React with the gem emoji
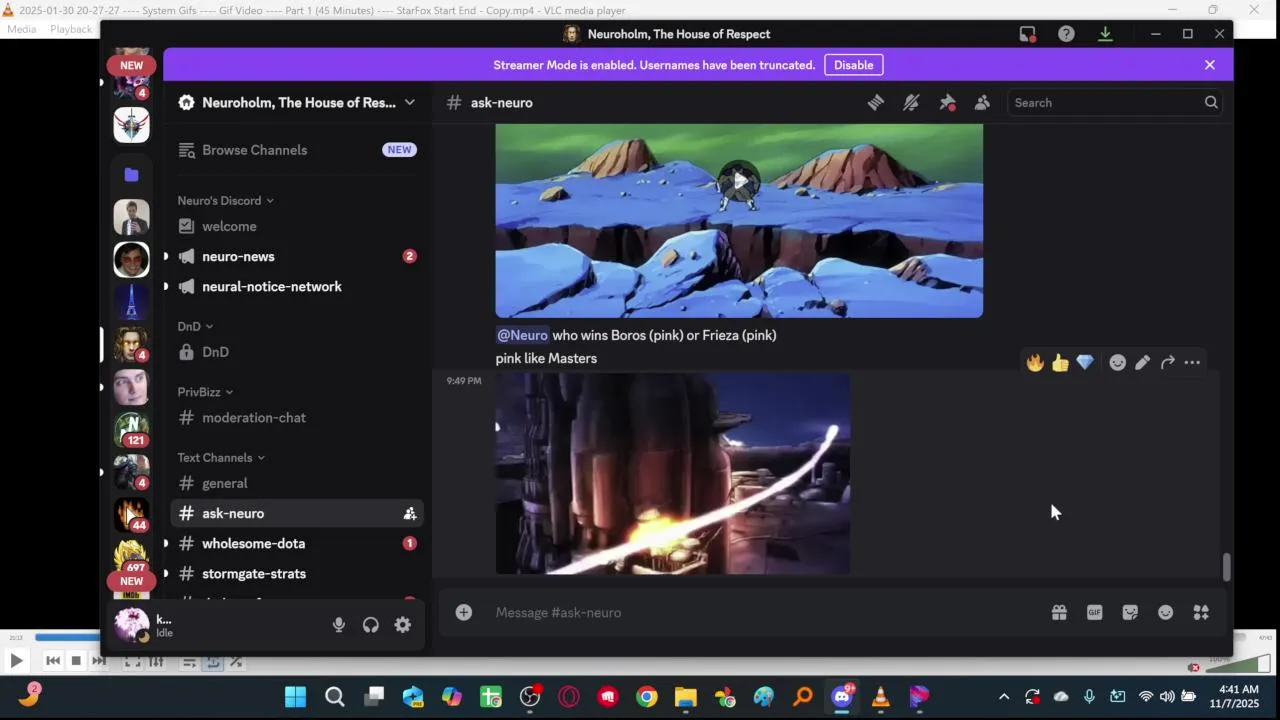Screen dimensions: 1280x720 [1085, 363]
